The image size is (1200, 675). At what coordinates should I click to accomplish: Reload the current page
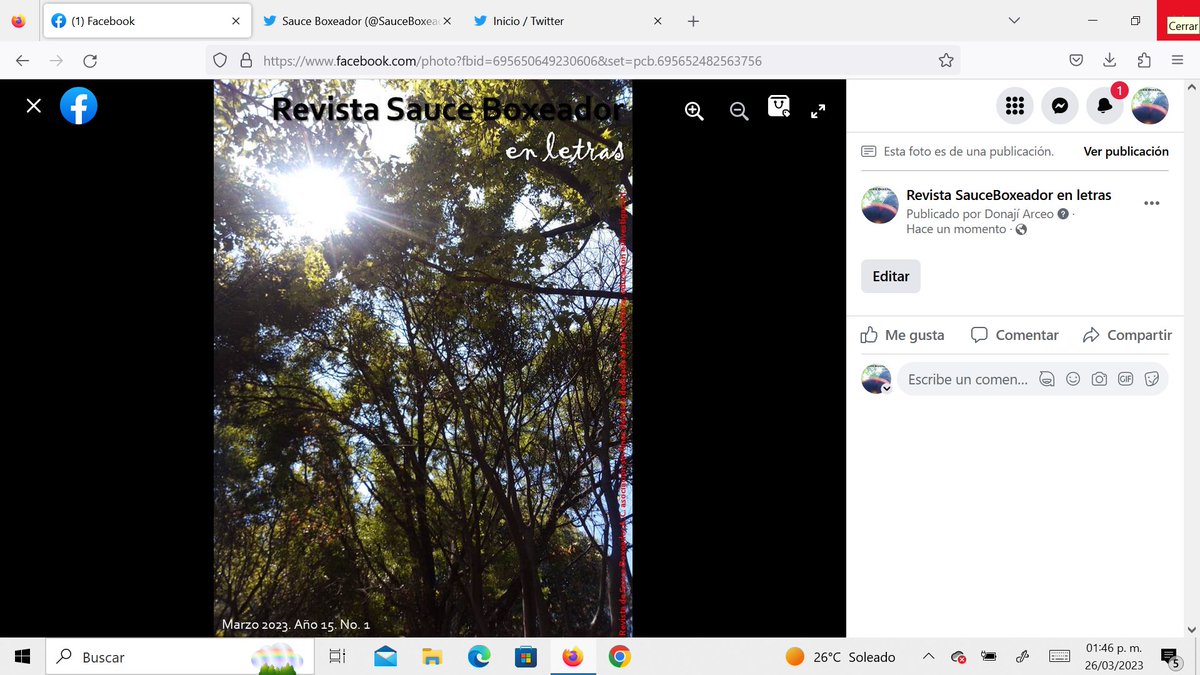[90, 61]
